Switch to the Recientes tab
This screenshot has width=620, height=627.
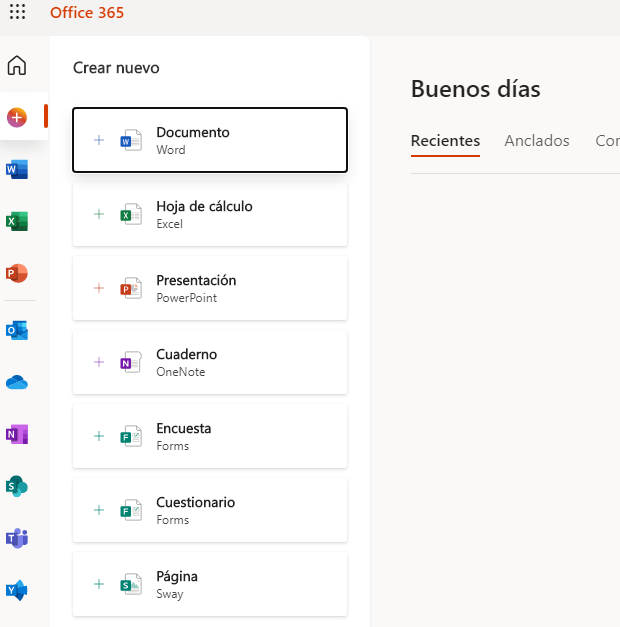click(x=445, y=141)
